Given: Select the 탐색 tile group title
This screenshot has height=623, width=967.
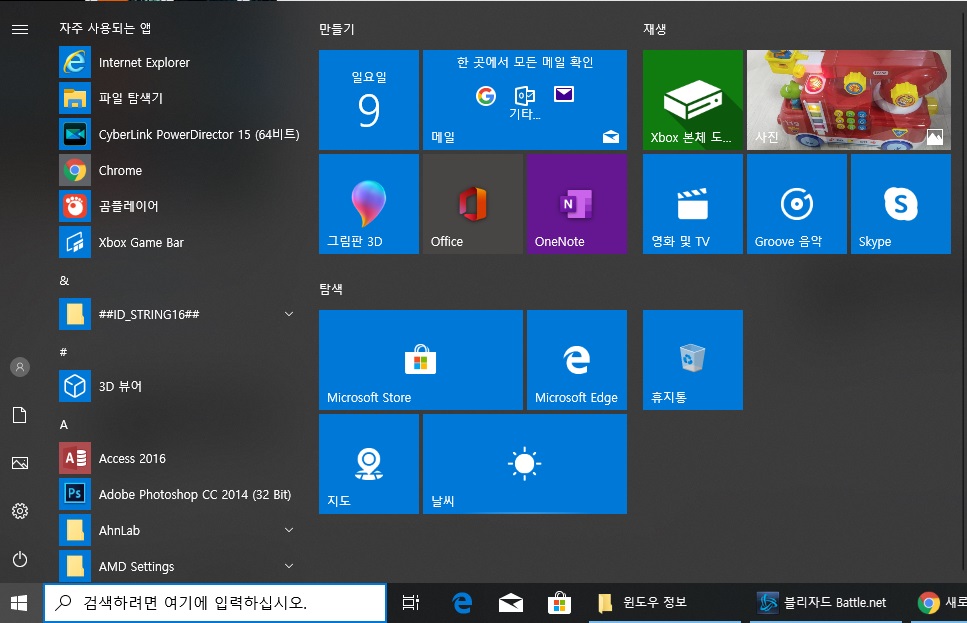Looking at the screenshot, I should (331, 289).
